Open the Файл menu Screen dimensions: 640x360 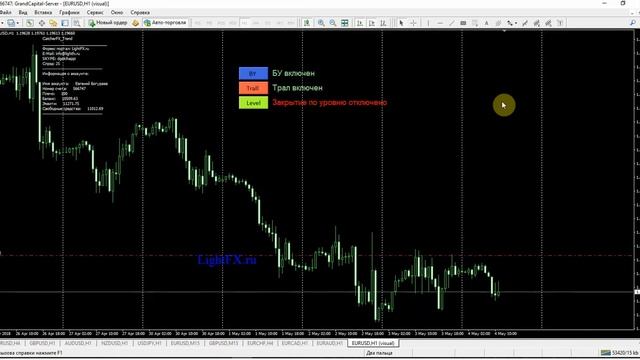(x=5, y=13)
